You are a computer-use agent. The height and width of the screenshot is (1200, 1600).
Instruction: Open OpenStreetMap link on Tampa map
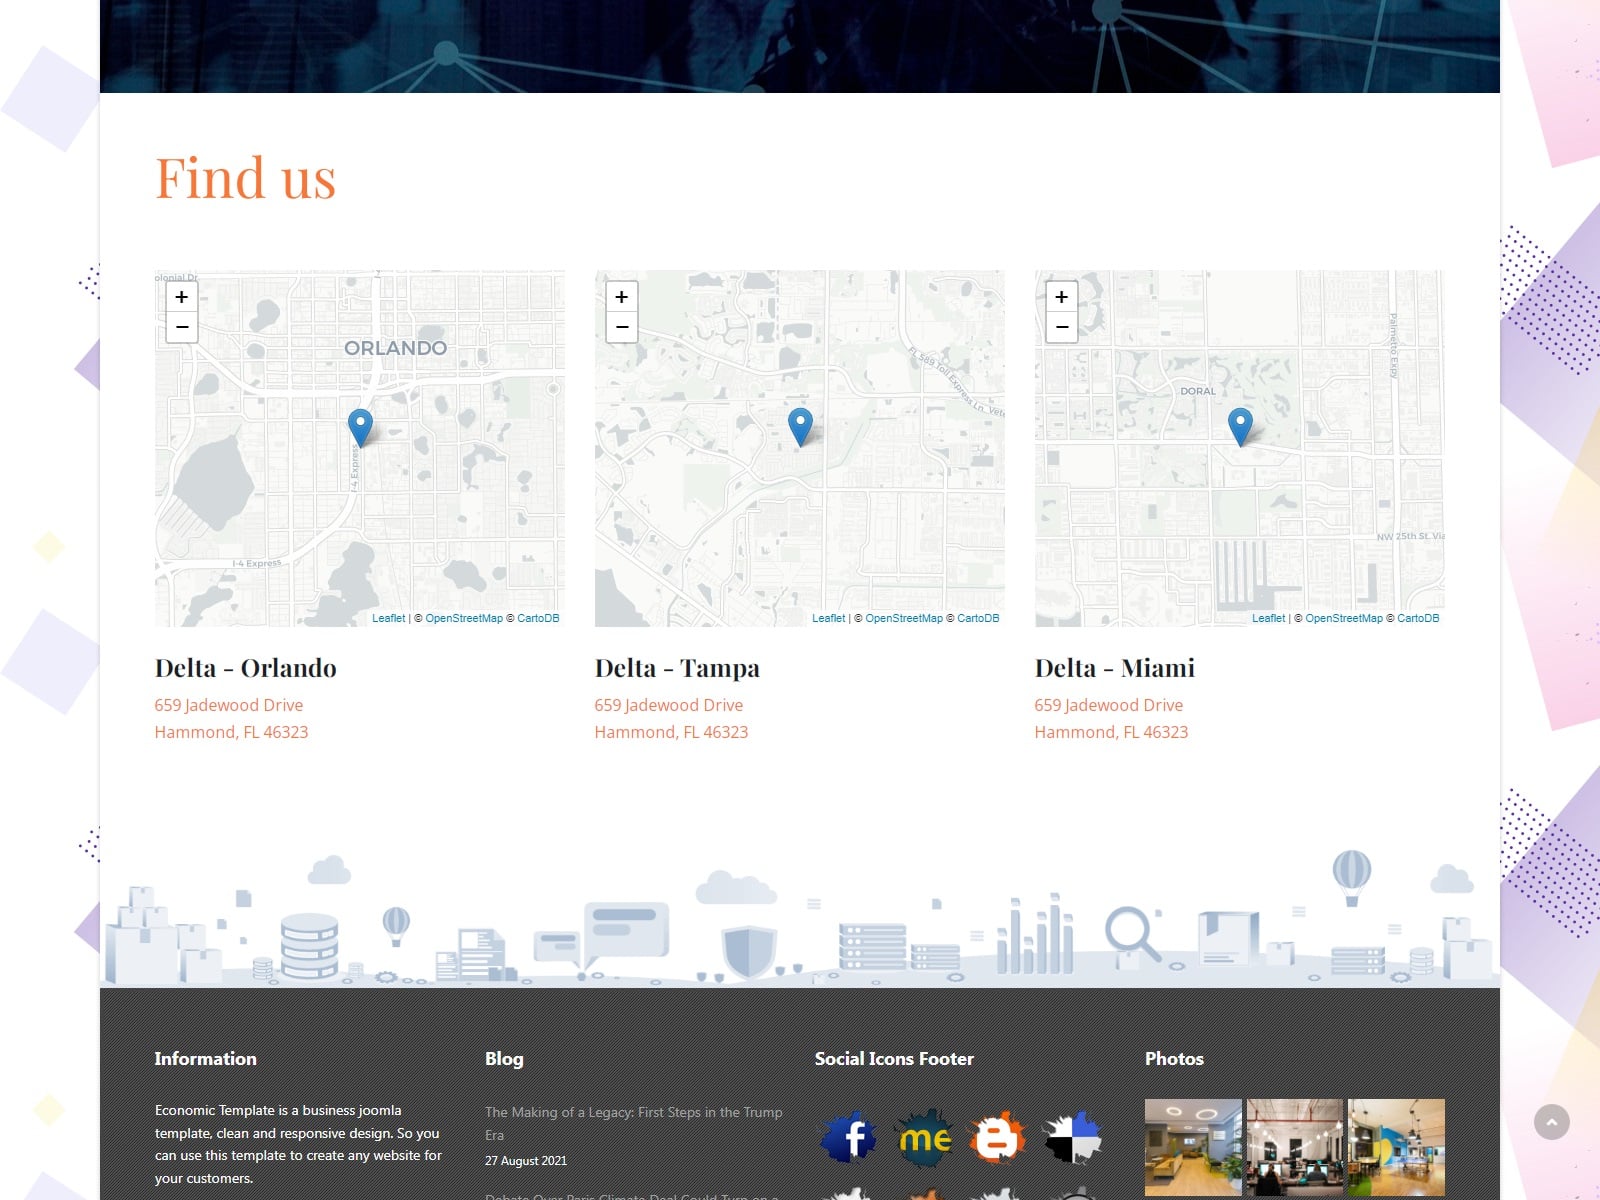point(903,618)
